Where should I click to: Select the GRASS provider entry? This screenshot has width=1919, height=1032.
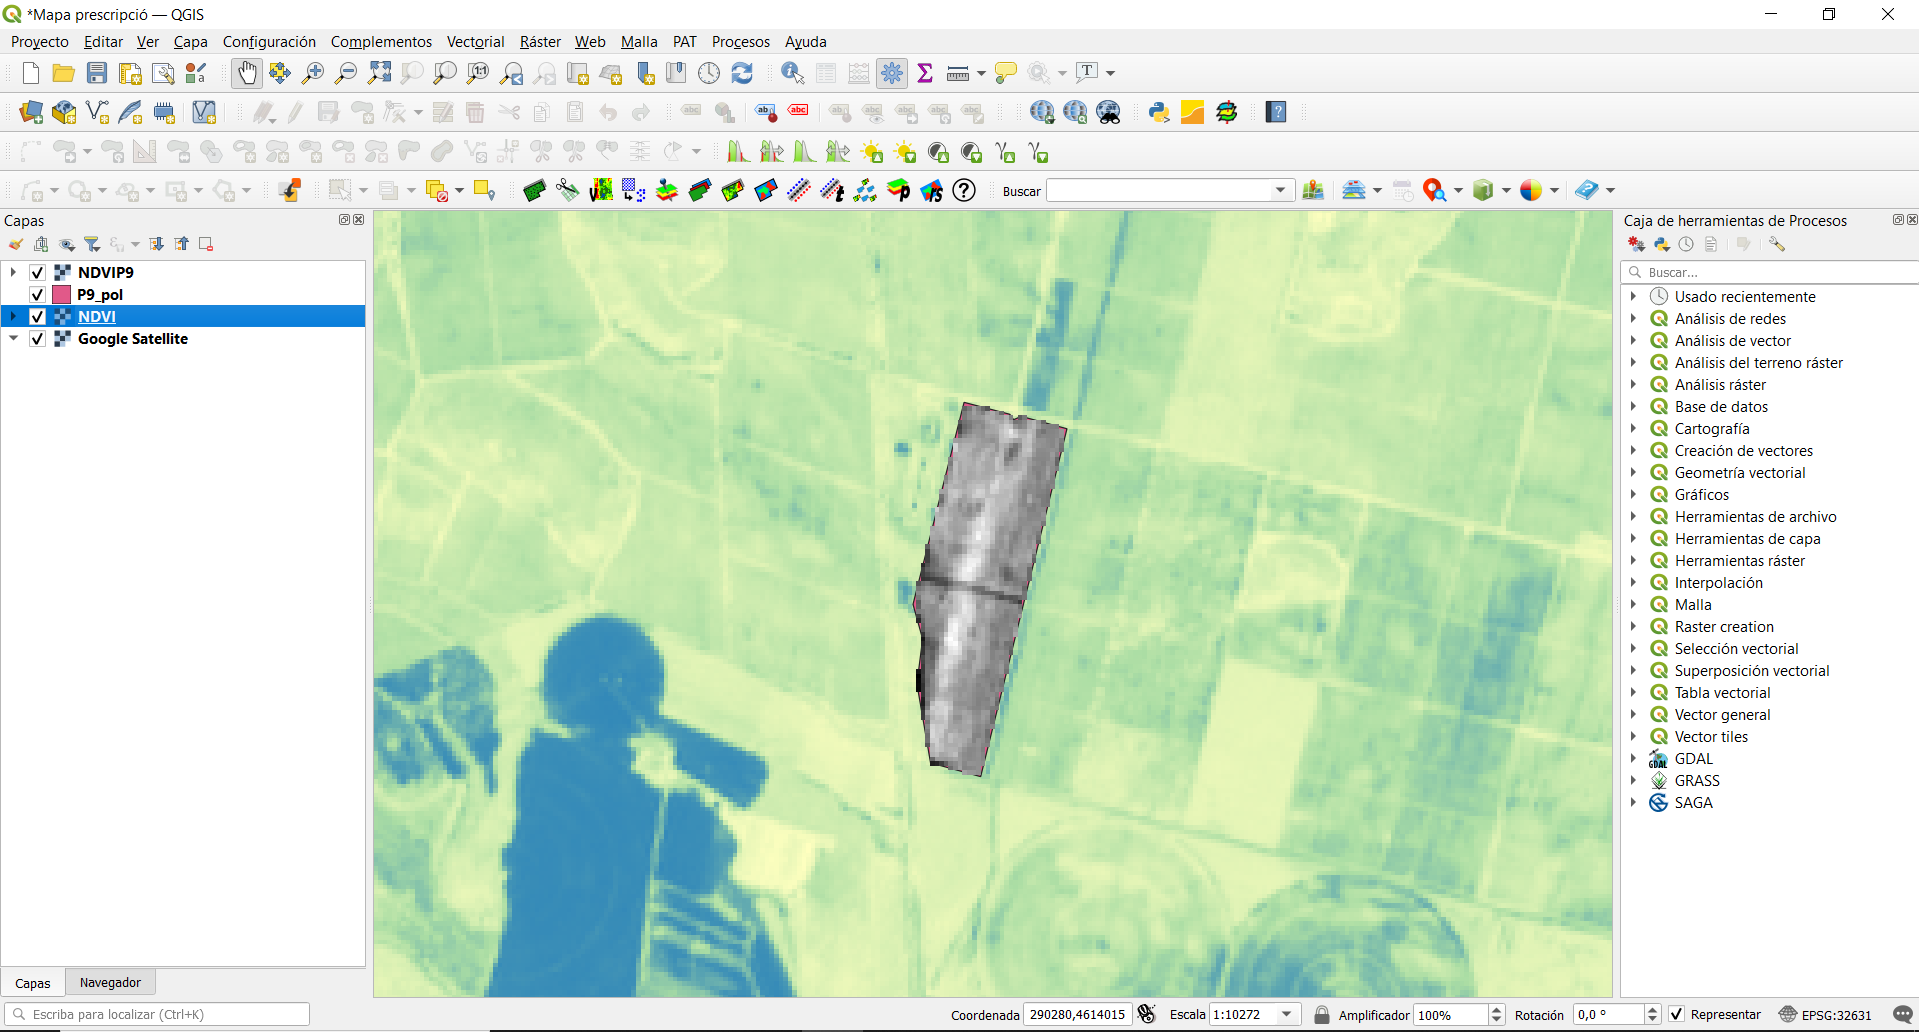[x=1697, y=780]
